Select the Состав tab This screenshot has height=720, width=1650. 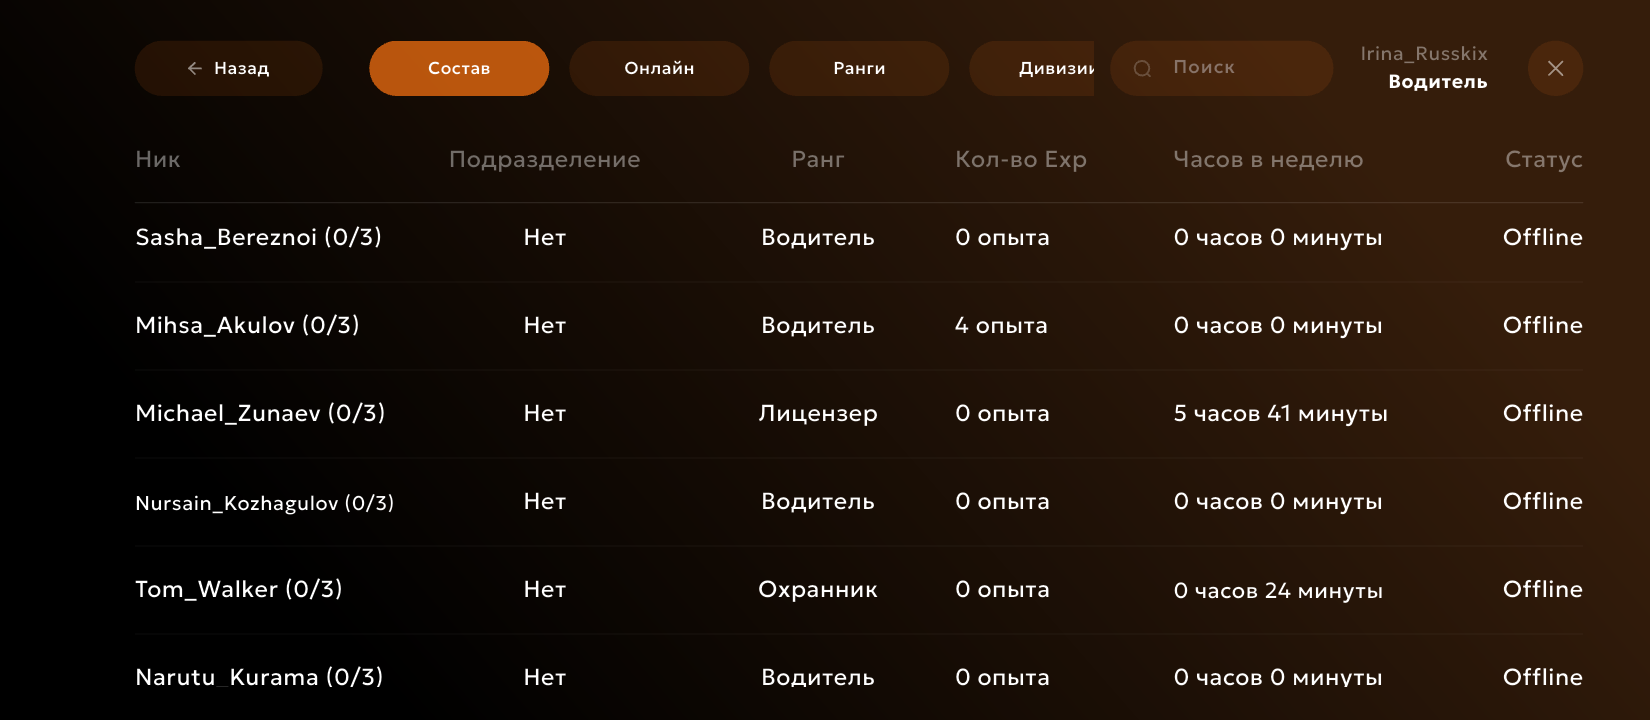click(x=459, y=68)
